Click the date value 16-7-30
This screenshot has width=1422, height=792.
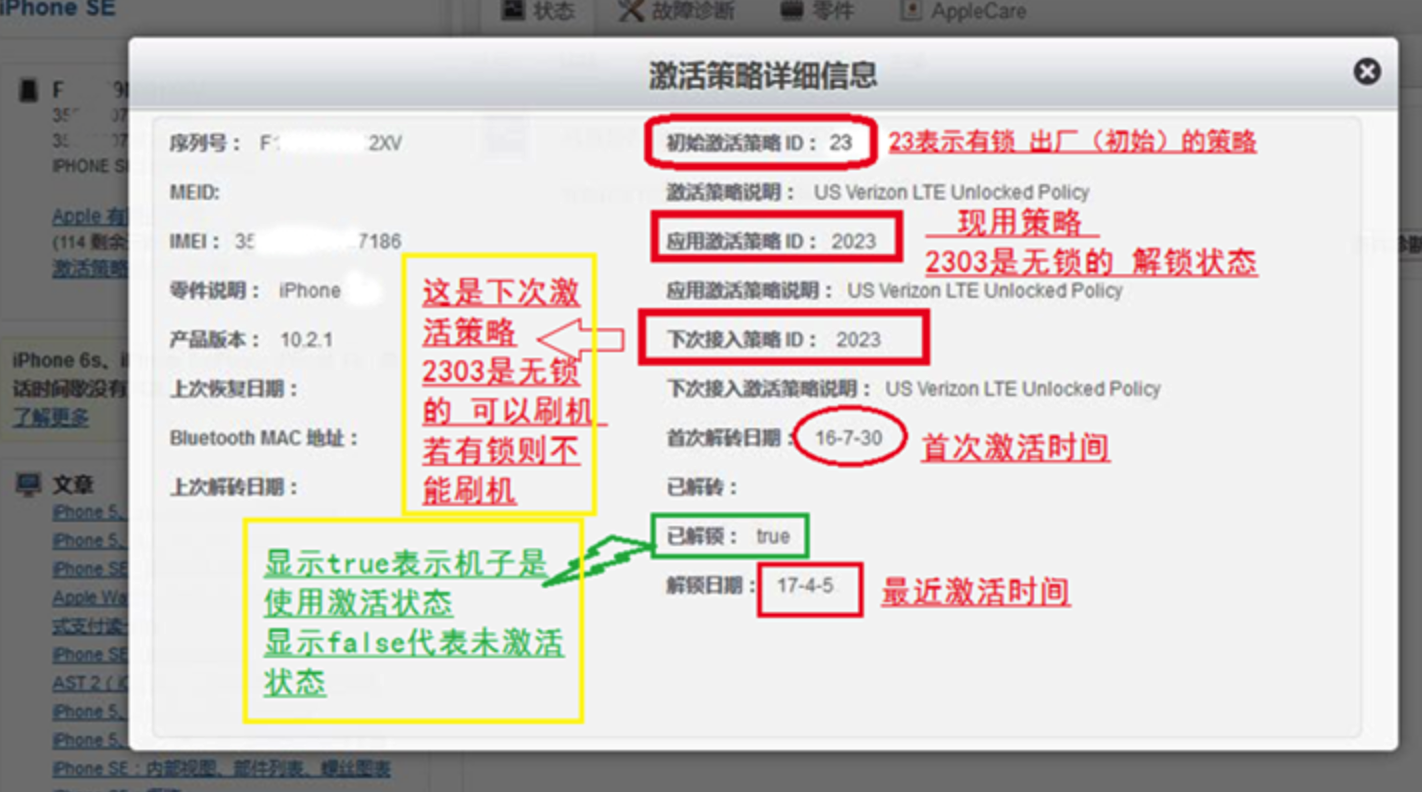(x=848, y=438)
